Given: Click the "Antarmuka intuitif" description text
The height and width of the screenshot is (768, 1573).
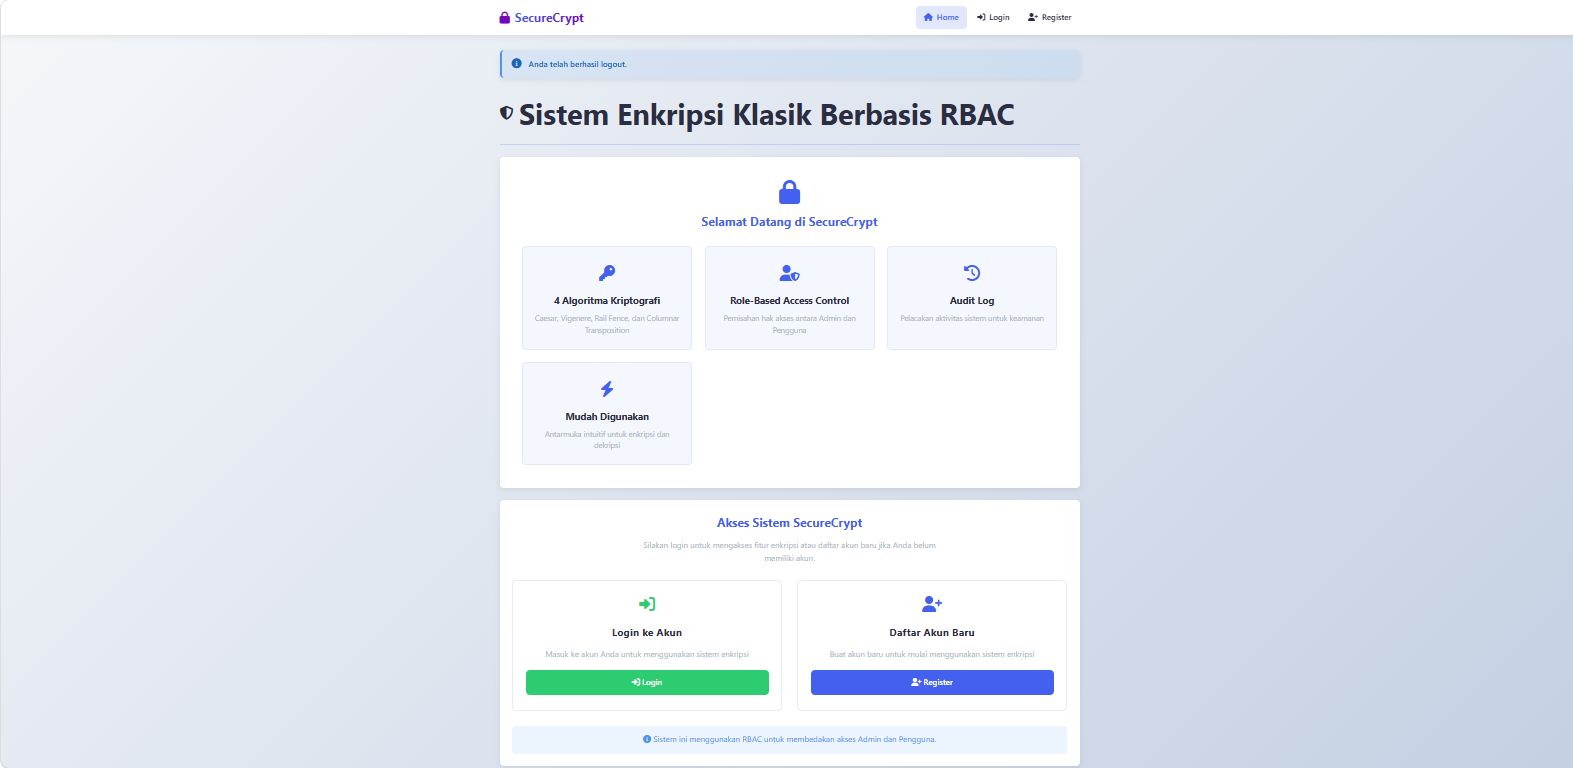Looking at the screenshot, I should [x=607, y=440].
